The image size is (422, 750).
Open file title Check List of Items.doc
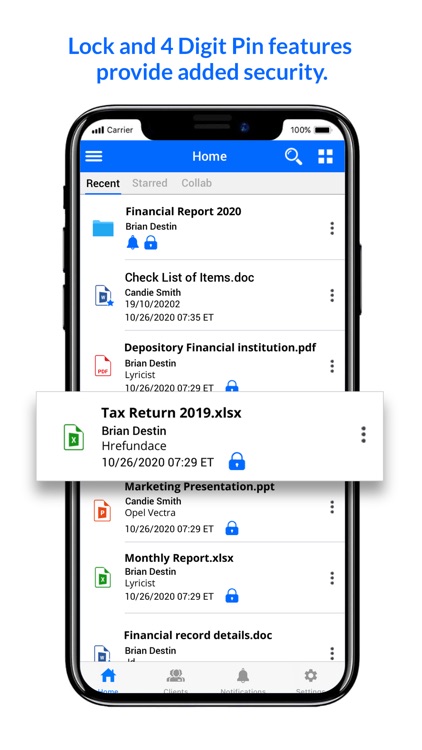click(x=189, y=277)
